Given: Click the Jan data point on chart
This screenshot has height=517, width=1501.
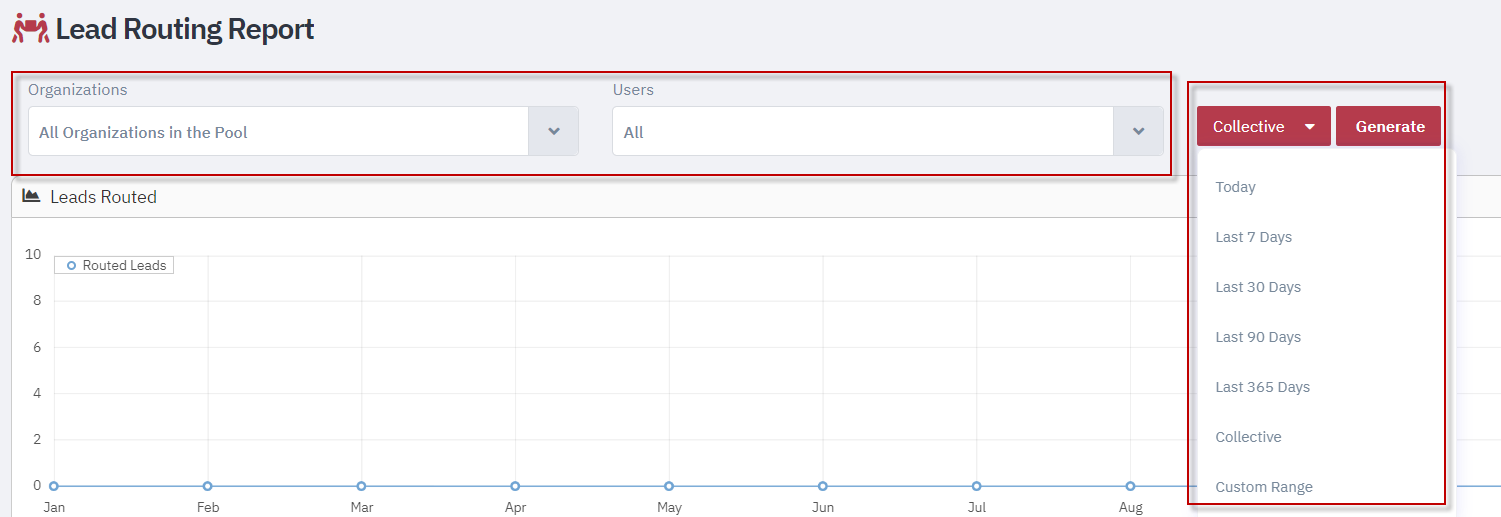Looking at the screenshot, I should coord(54,486).
